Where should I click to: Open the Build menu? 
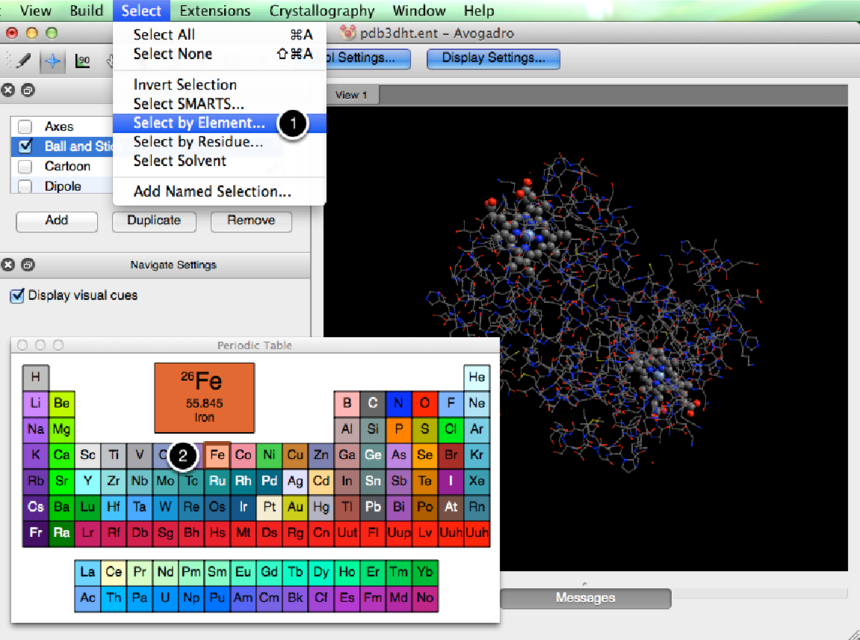point(86,11)
